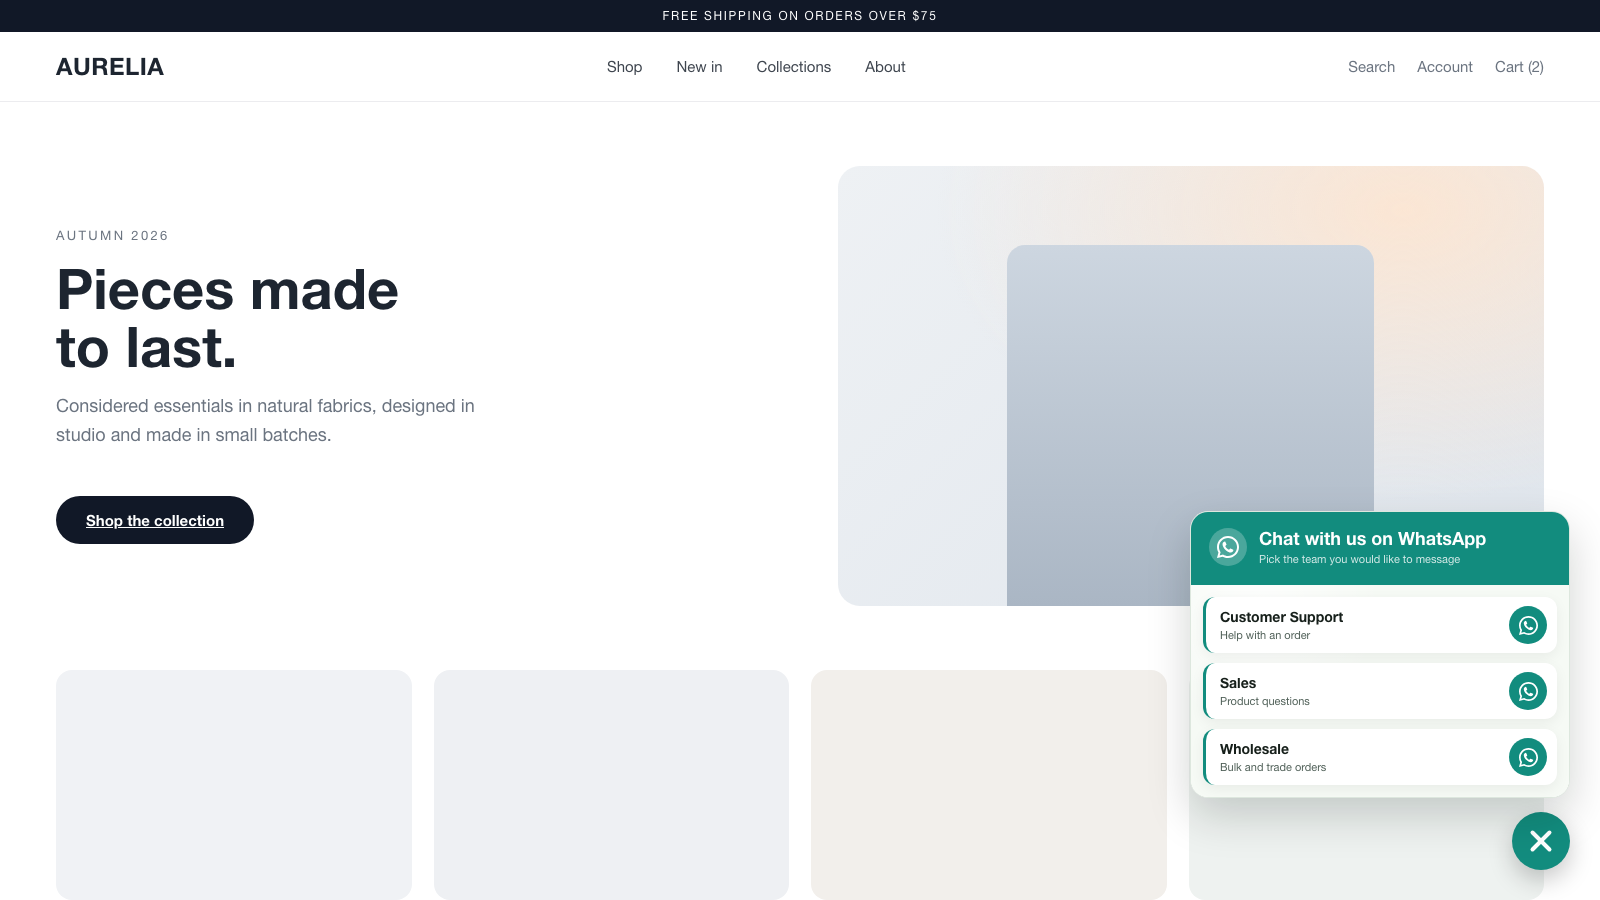Screen dimensions: 1600x900
Task: Open the Account page
Action: [1444, 67]
